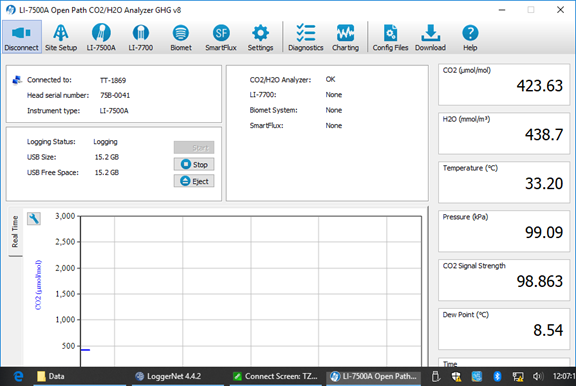Image resolution: width=576 pixels, height=386 pixels.
Task: Click the Logging Status value Logging
Action: tap(105, 142)
